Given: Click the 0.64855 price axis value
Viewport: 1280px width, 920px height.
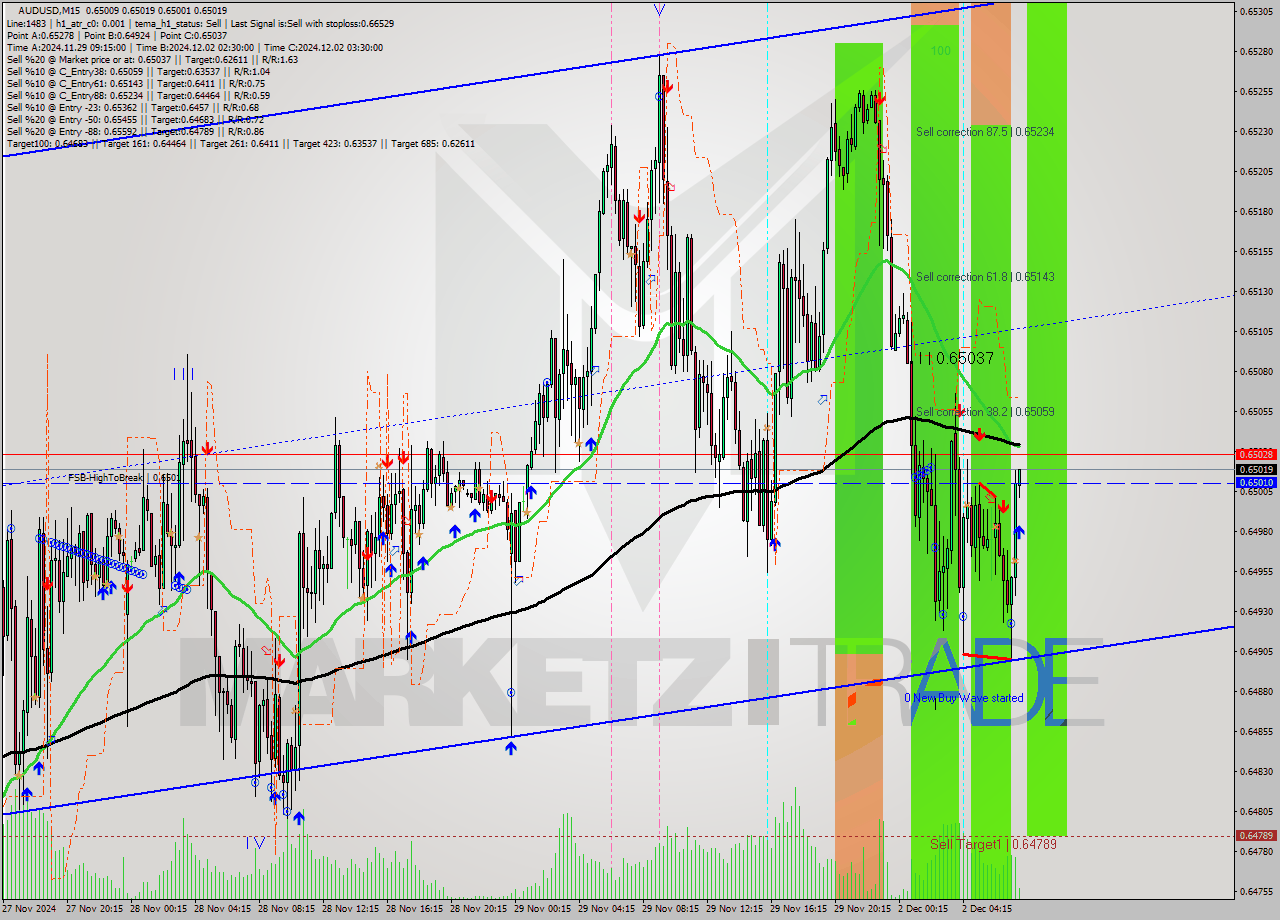Looking at the screenshot, I should [1256, 731].
